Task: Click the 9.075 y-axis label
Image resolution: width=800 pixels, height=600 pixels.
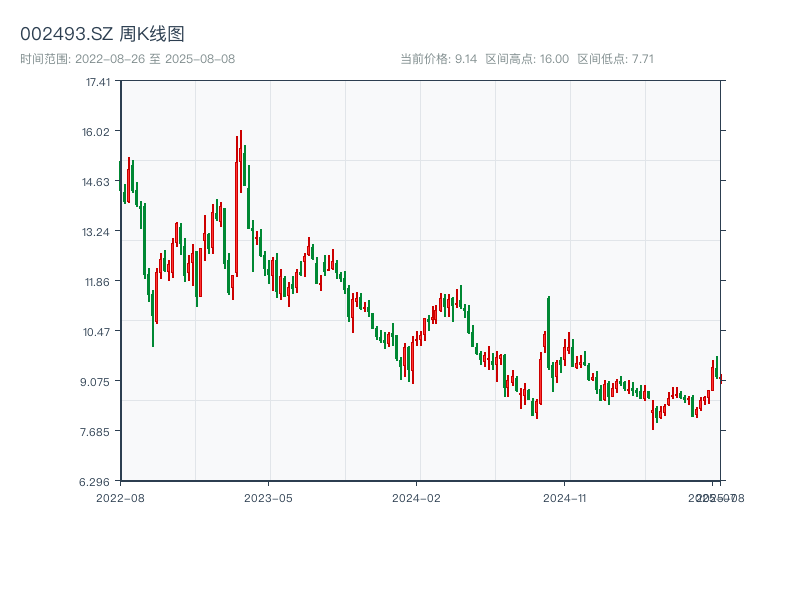Action: pyautogui.click(x=98, y=382)
